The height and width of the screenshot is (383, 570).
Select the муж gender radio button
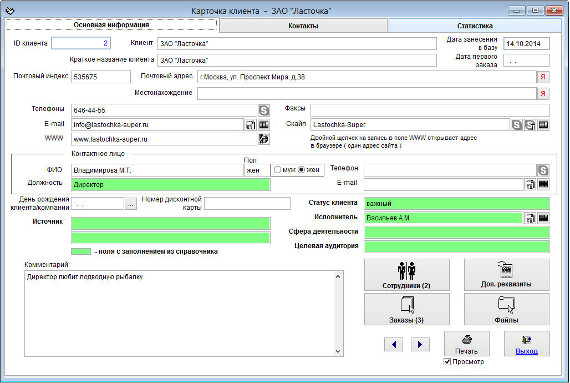[277, 170]
